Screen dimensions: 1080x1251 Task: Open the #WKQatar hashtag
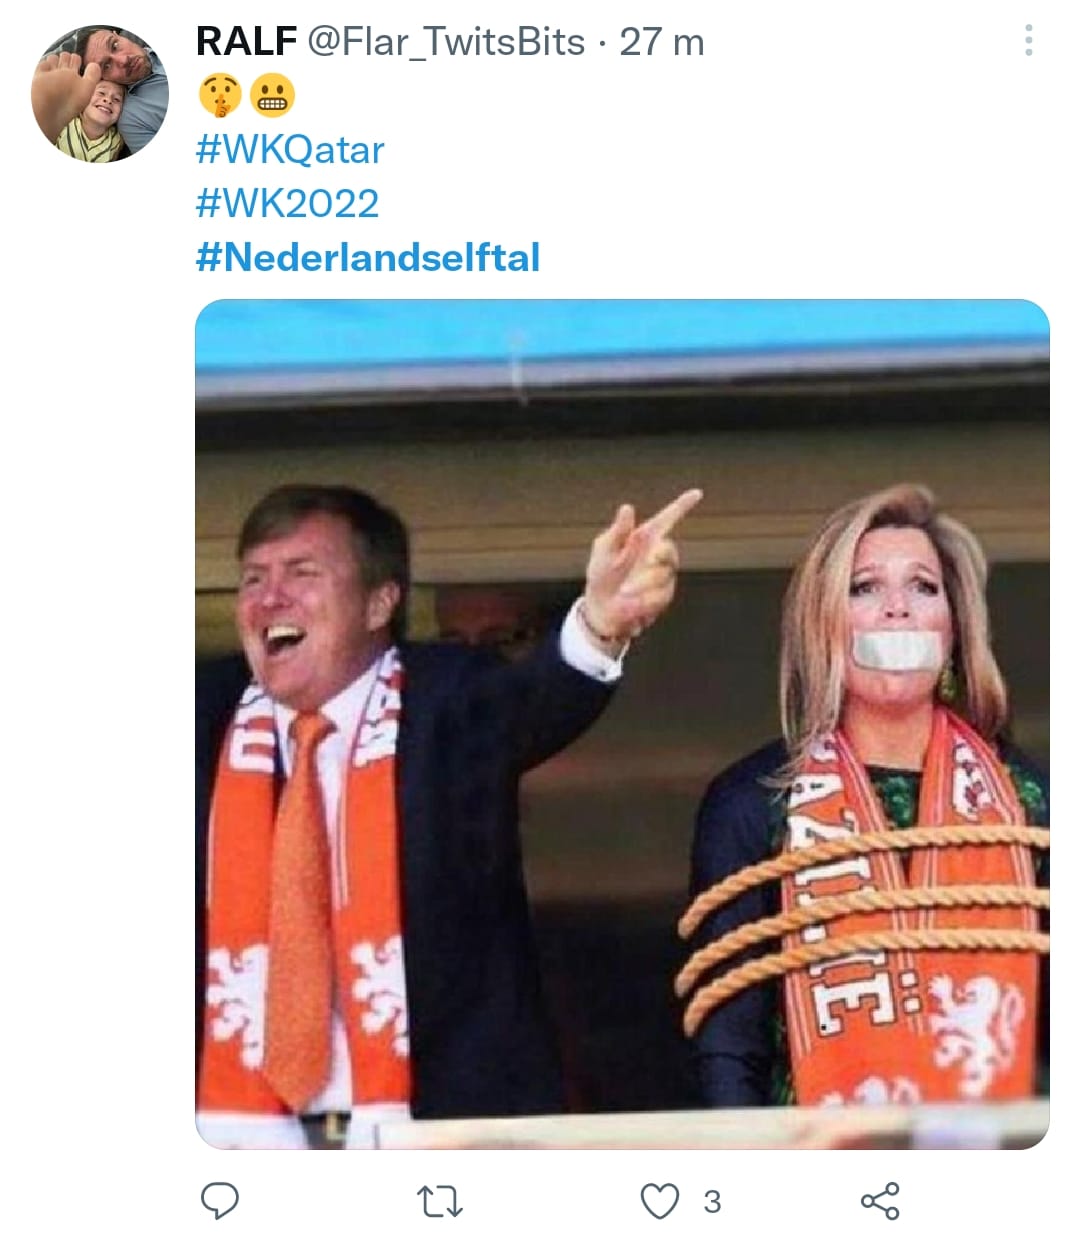[x=290, y=150]
